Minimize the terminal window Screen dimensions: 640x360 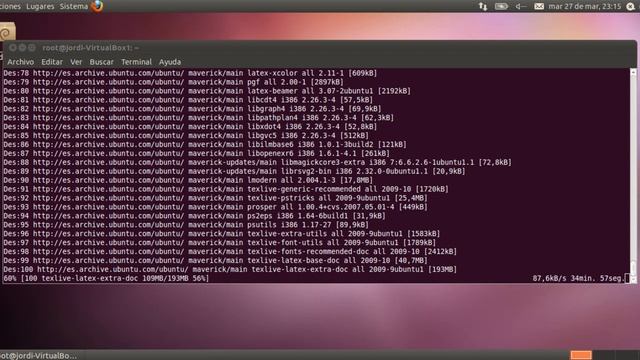[22, 48]
